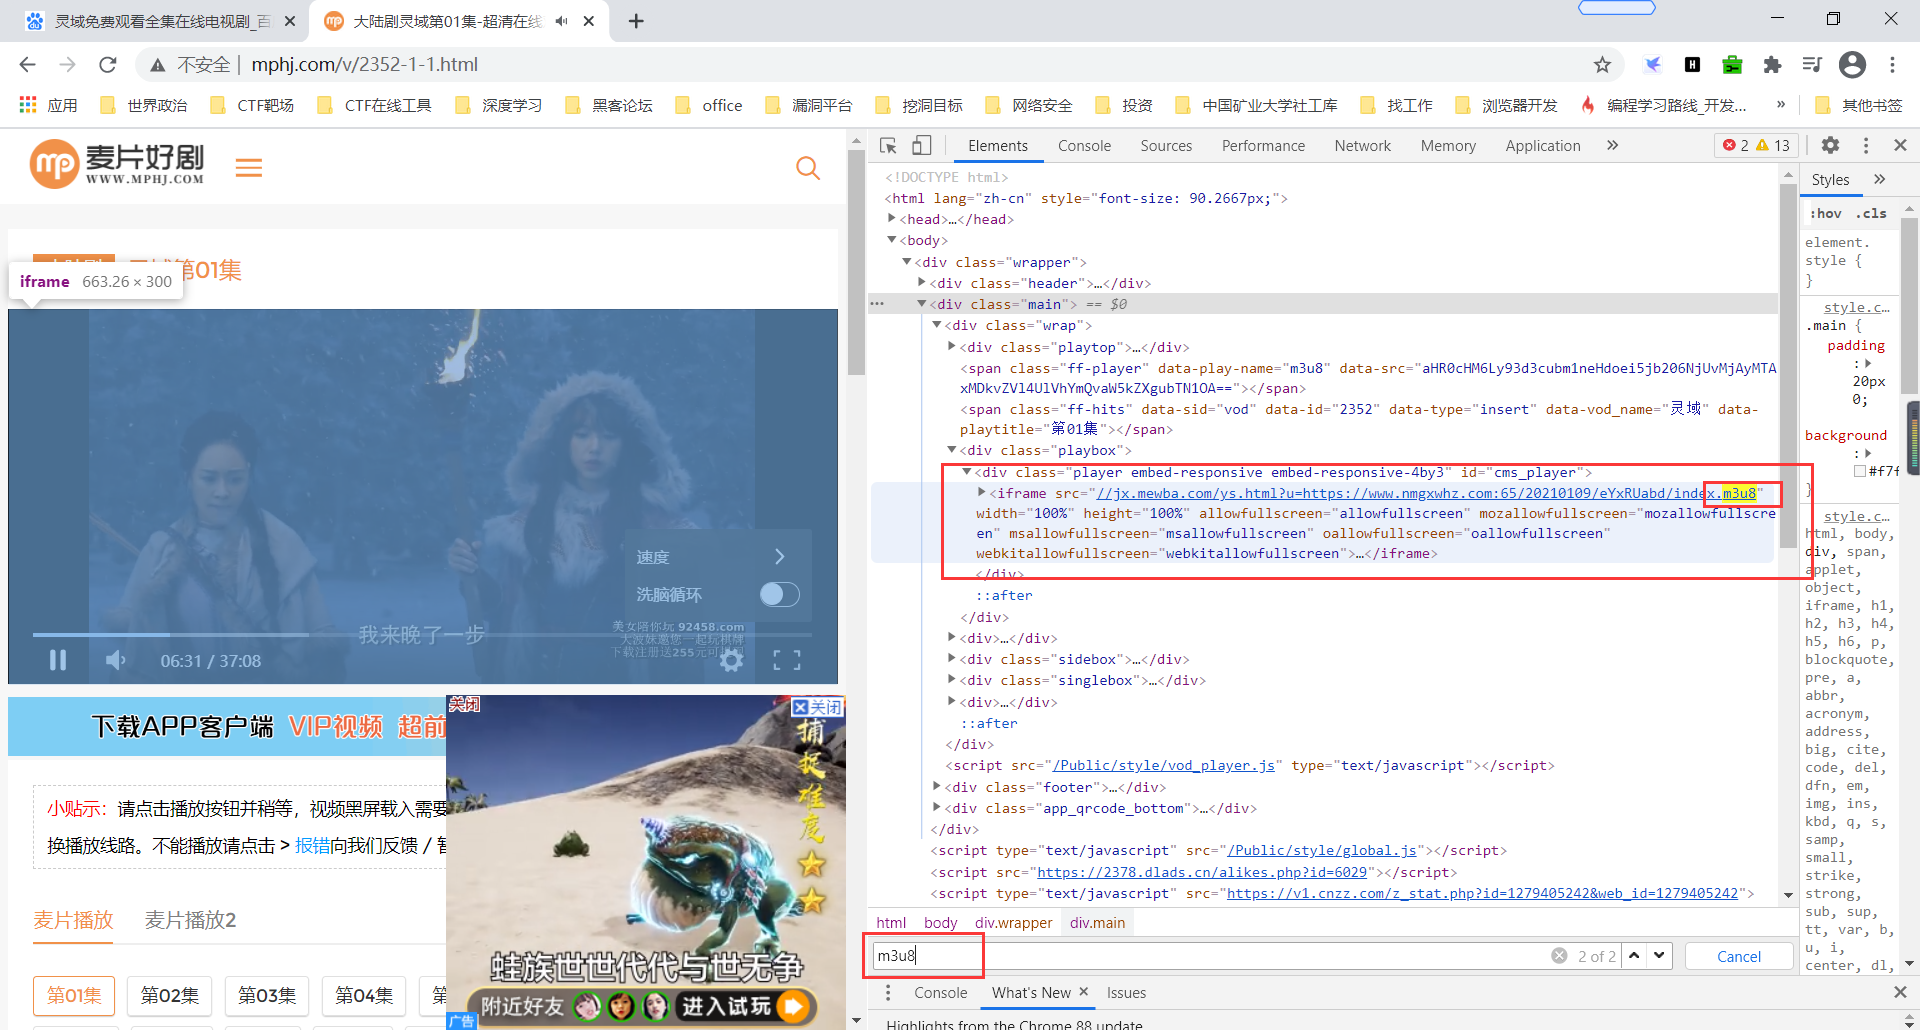Image resolution: width=1920 pixels, height=1030 pixels.
Task: Mute the video player volume
Action: click(116, 660)
